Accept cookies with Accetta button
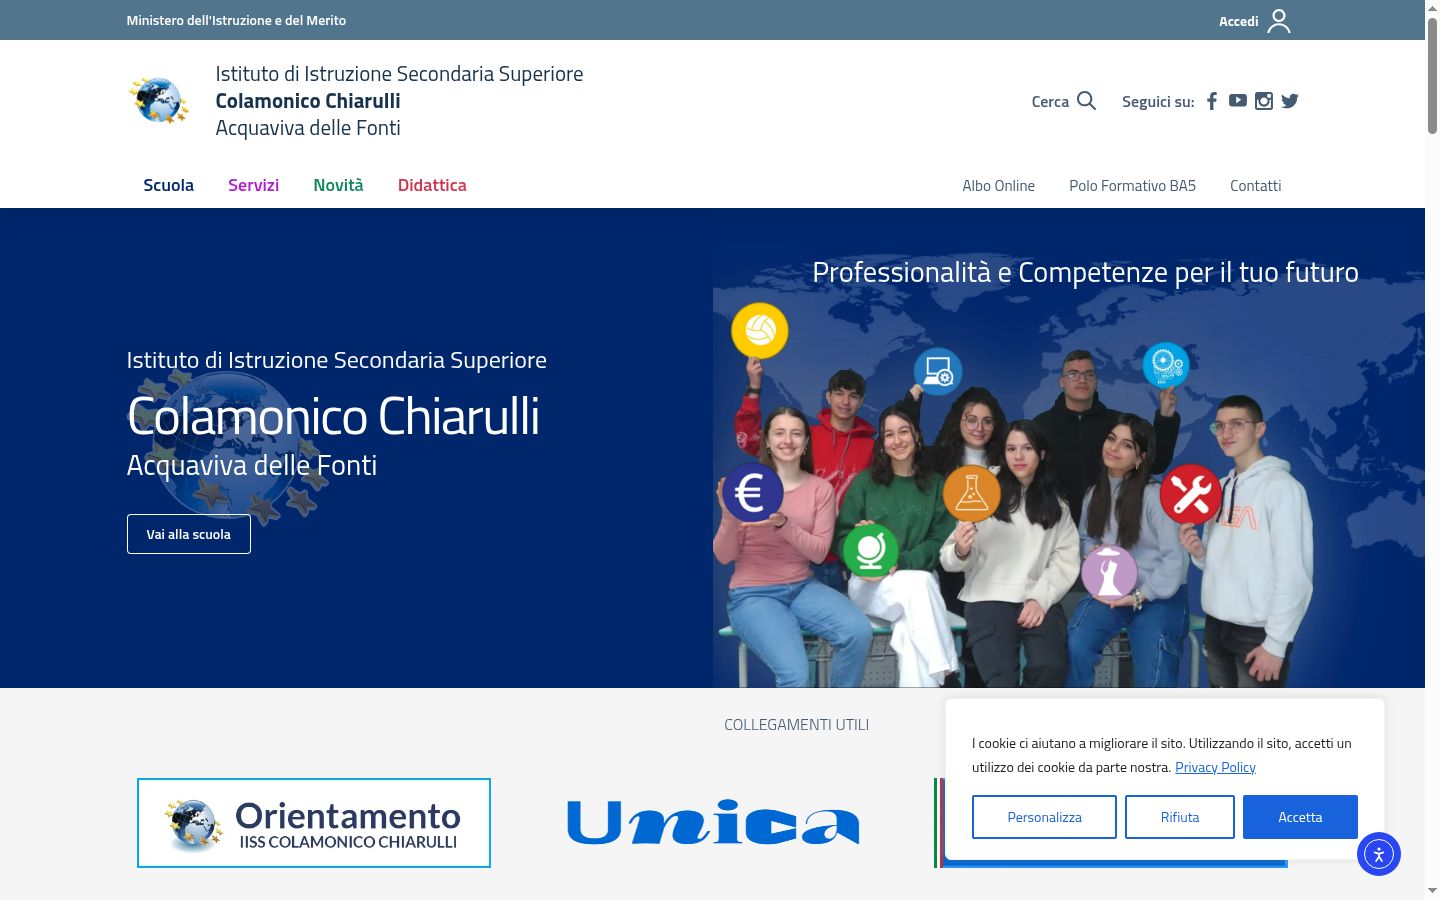This screenshot has width=1440, height=900. (1300, 817)
